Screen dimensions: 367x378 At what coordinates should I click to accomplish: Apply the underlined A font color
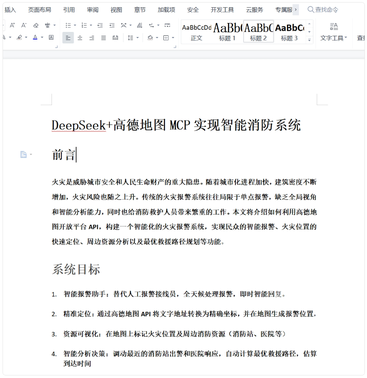click(35, 38)
